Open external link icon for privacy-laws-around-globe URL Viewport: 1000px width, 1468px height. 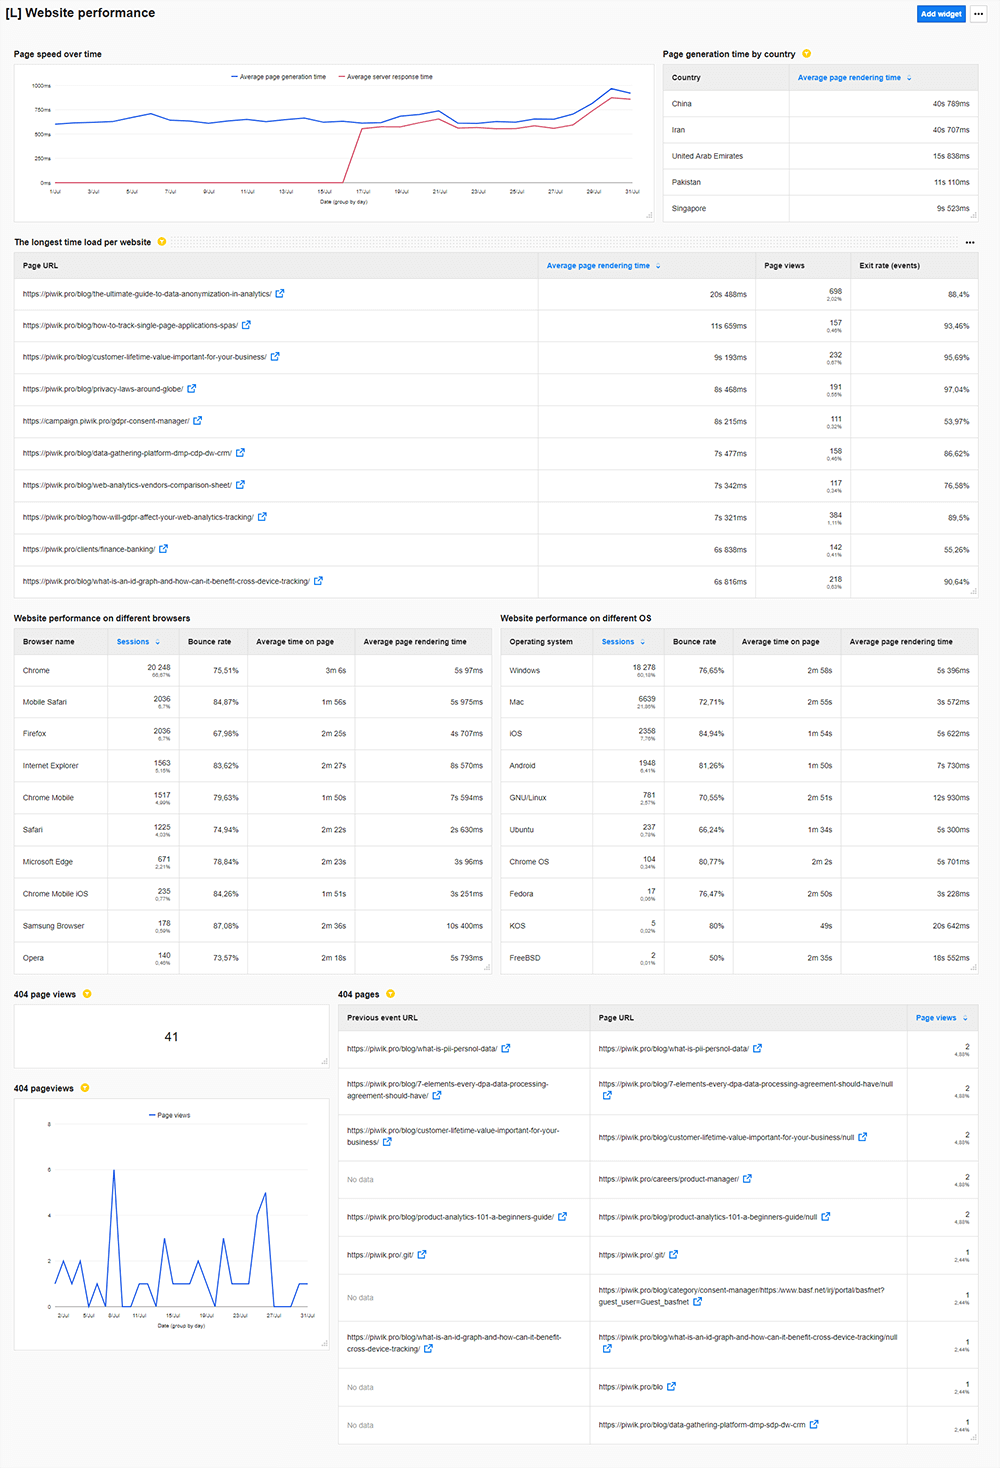coord(192,389)
